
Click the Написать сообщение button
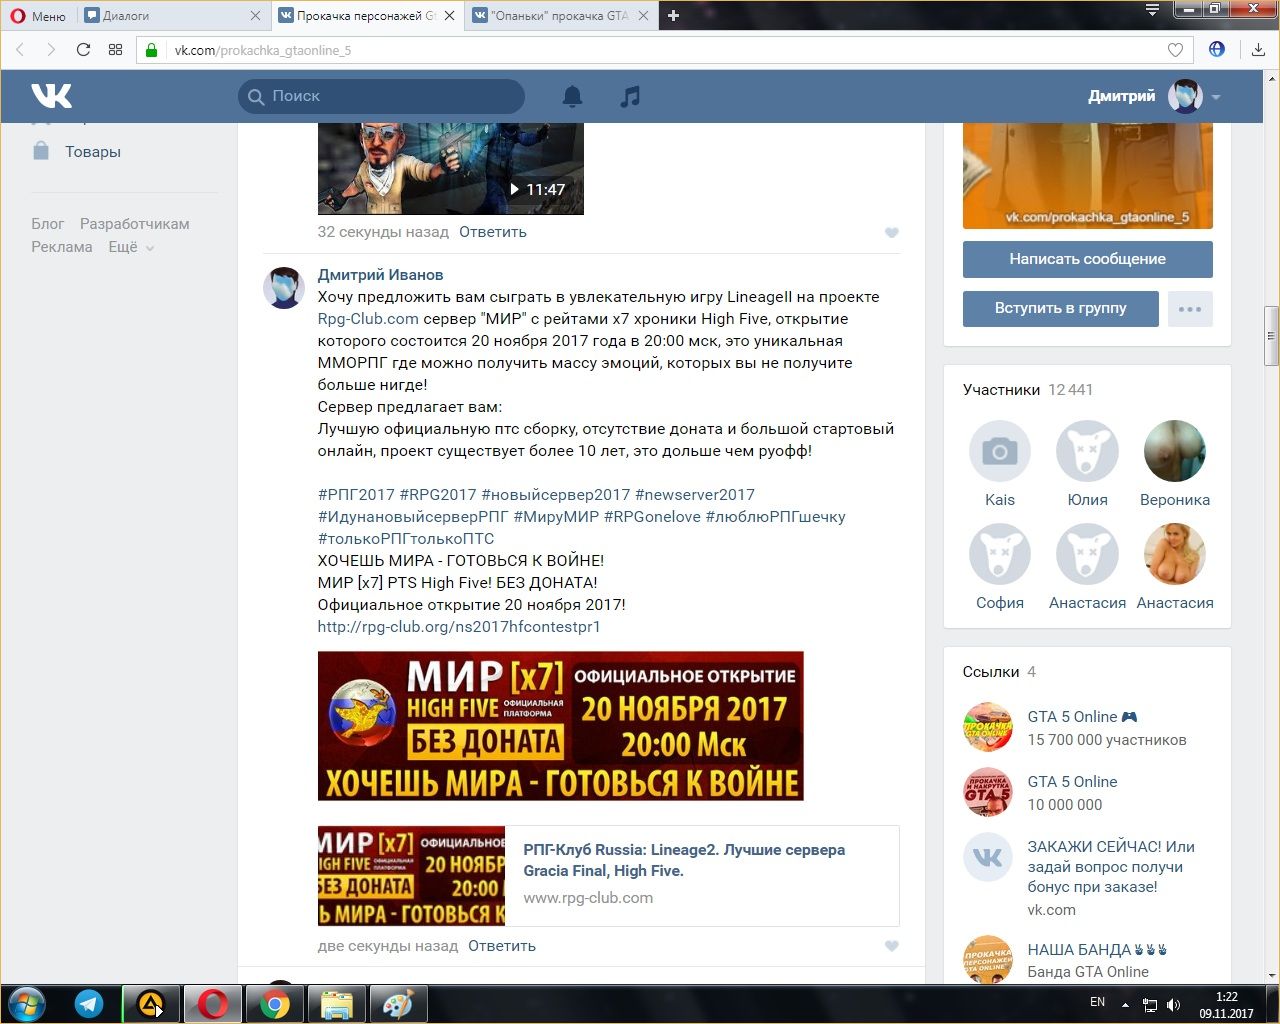tap(1087, 259)
